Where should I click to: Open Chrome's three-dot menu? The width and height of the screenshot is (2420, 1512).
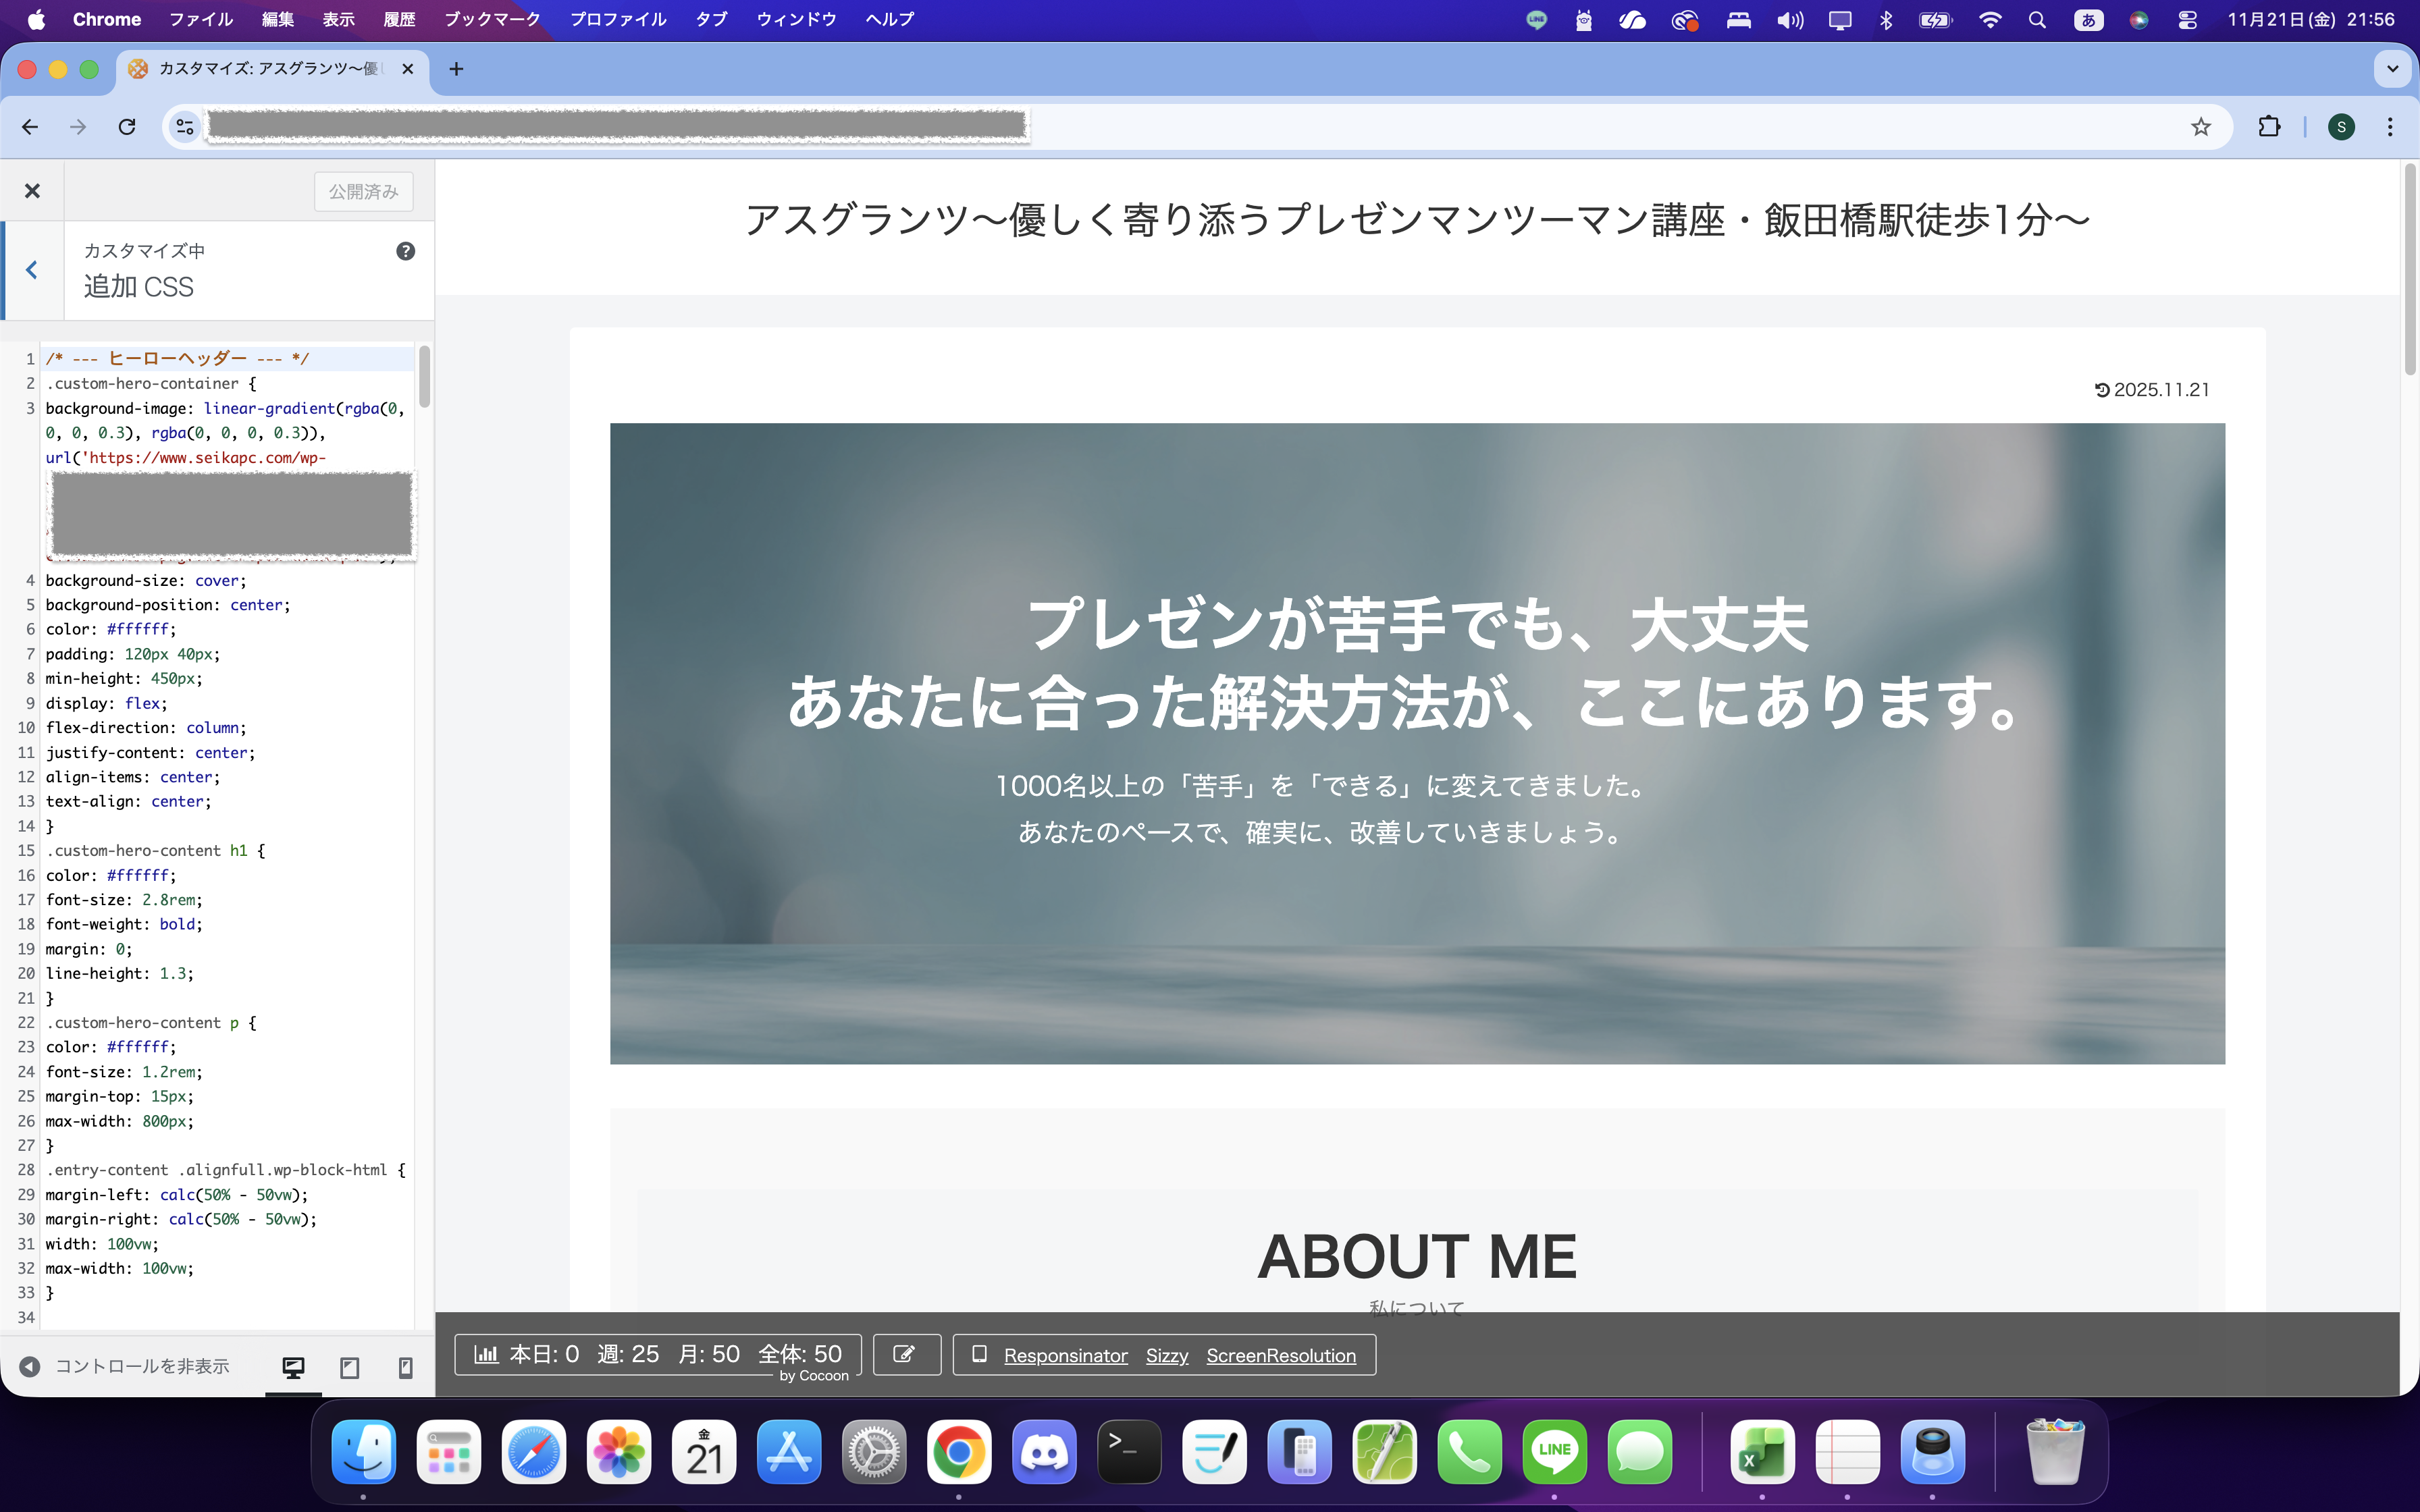tap(2390, 126)
